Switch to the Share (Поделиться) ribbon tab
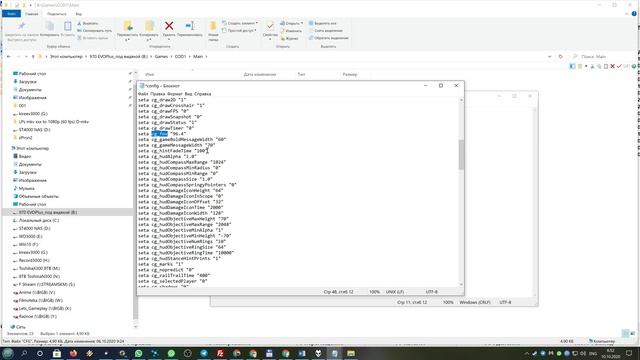 57,14
